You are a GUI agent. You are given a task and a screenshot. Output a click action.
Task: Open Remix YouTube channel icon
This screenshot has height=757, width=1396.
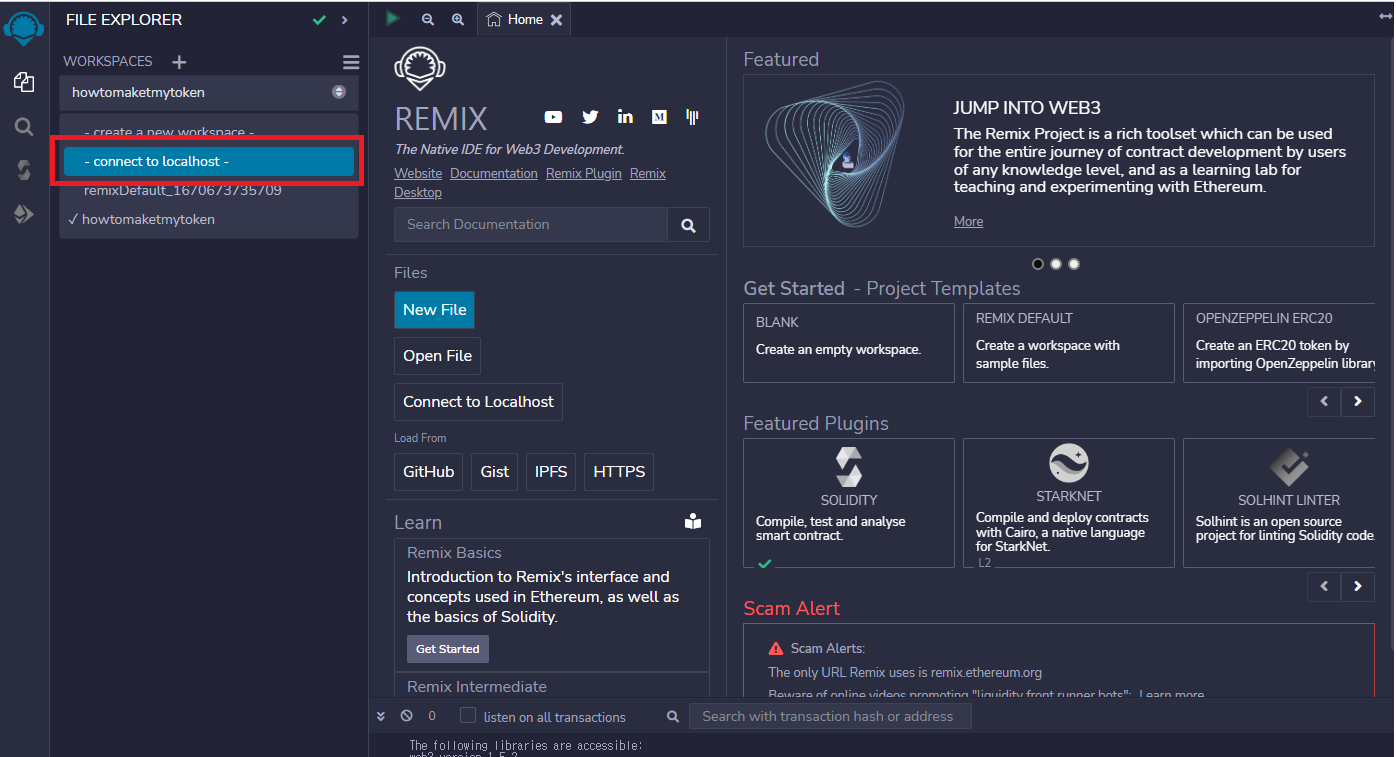[x=553, y=117]
